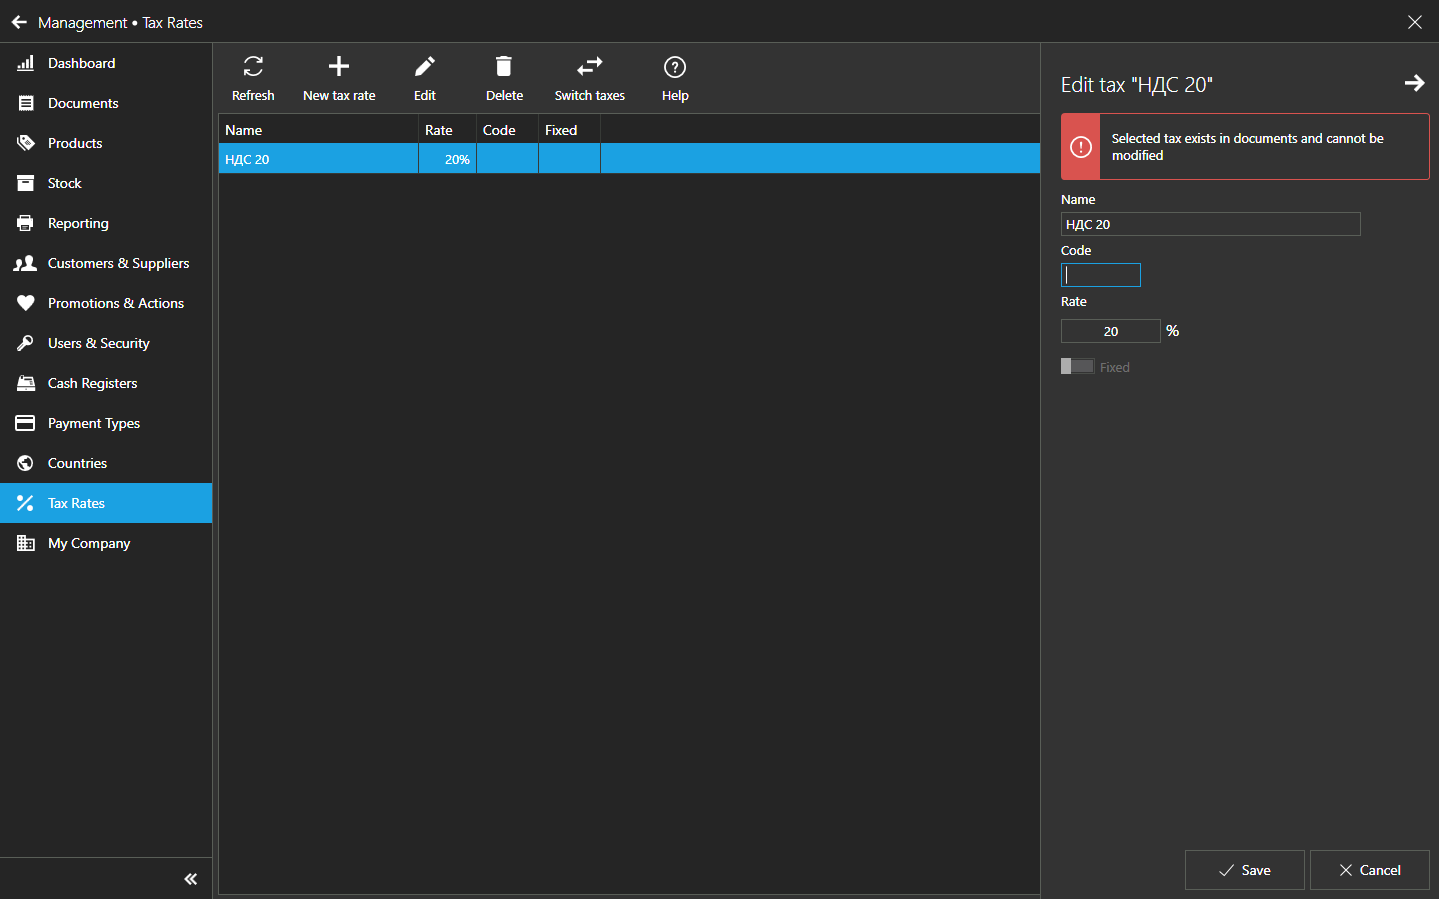Click the Name input field

pos(1210,224)
